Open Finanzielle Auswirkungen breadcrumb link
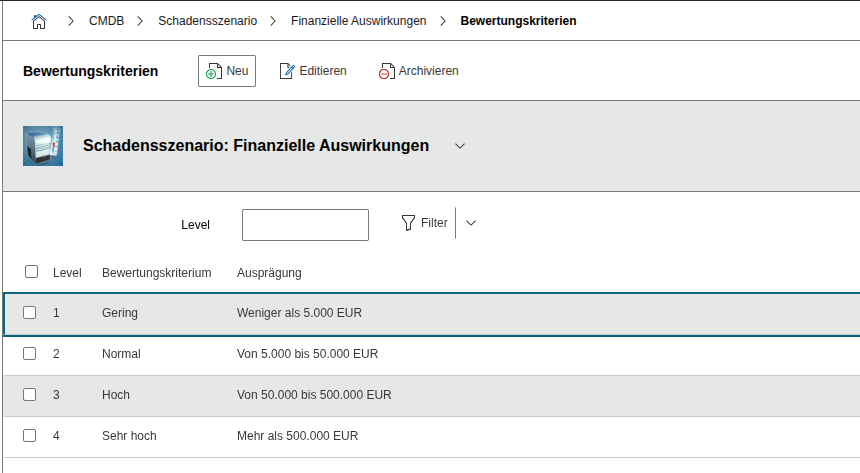 coord(358,20)
